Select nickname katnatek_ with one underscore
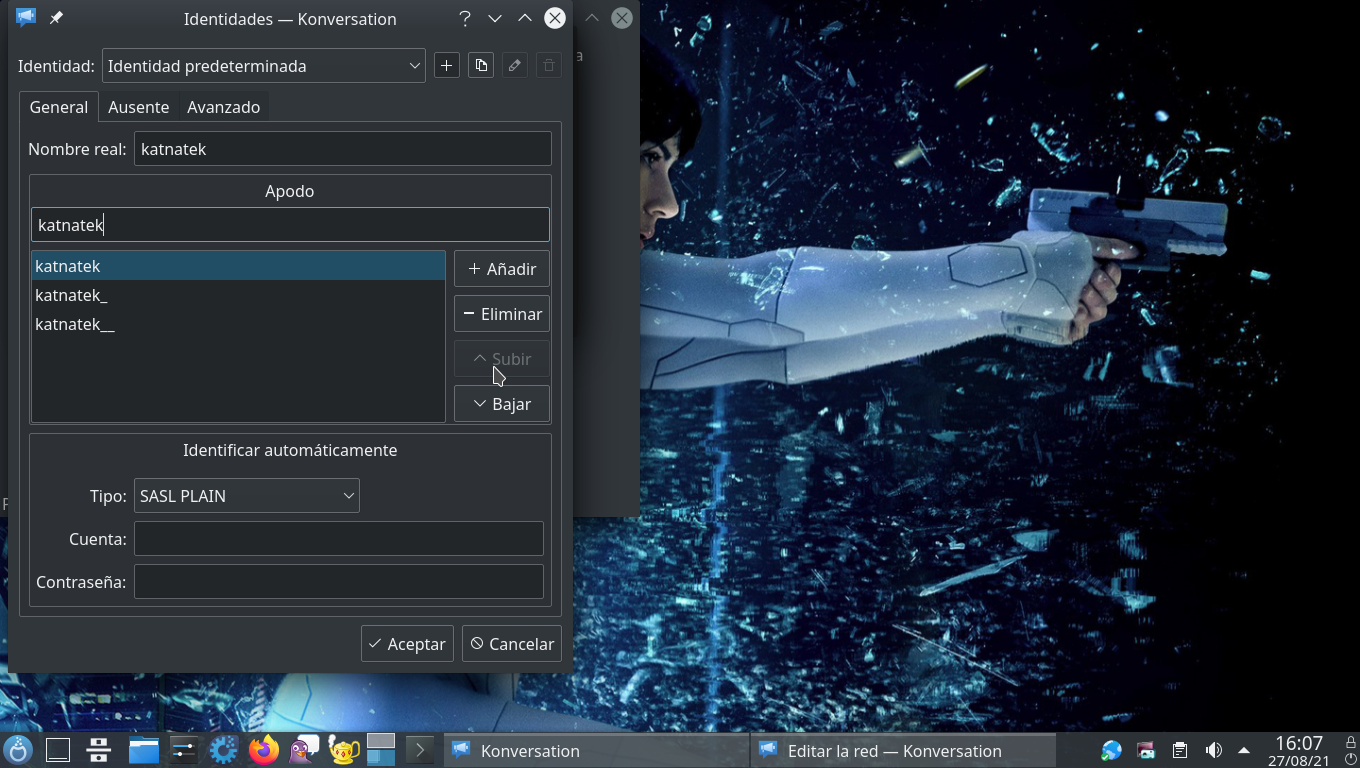Viewport: 1360px width, 768px height. (x=238, y=295)
